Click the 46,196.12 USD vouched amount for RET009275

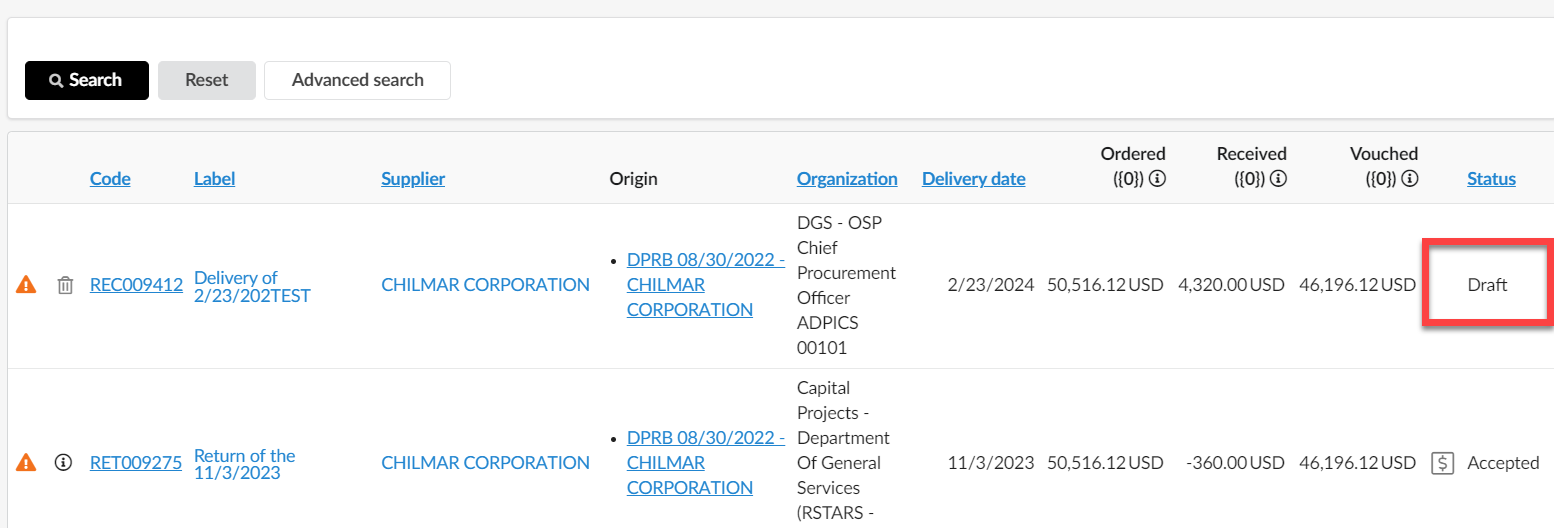(1358, 463)
